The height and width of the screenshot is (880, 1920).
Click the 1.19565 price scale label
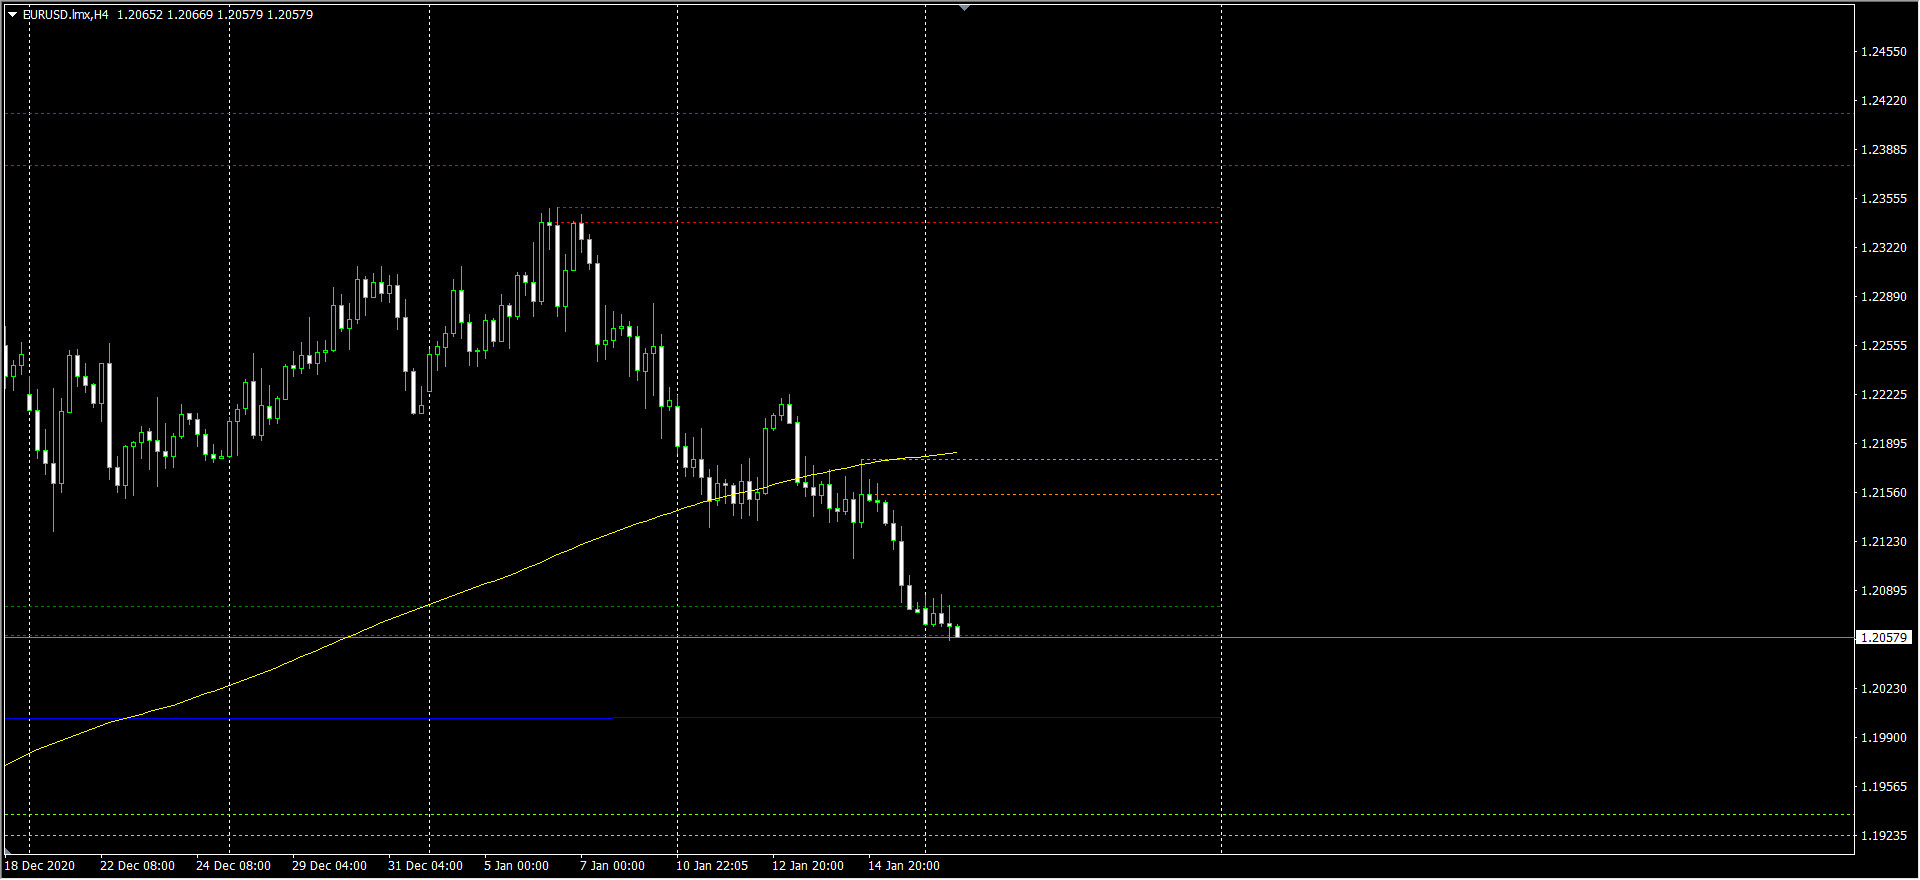1884,786
